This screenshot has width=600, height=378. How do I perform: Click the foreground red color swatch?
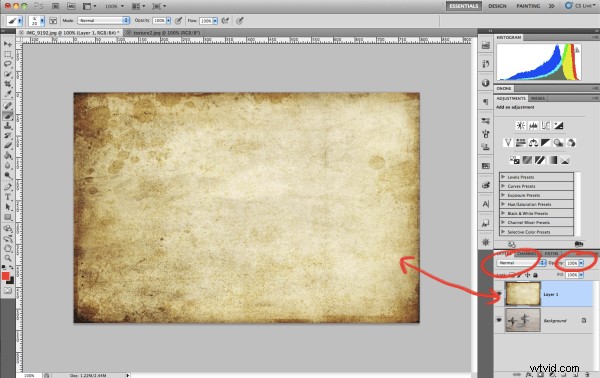[5, 276]
